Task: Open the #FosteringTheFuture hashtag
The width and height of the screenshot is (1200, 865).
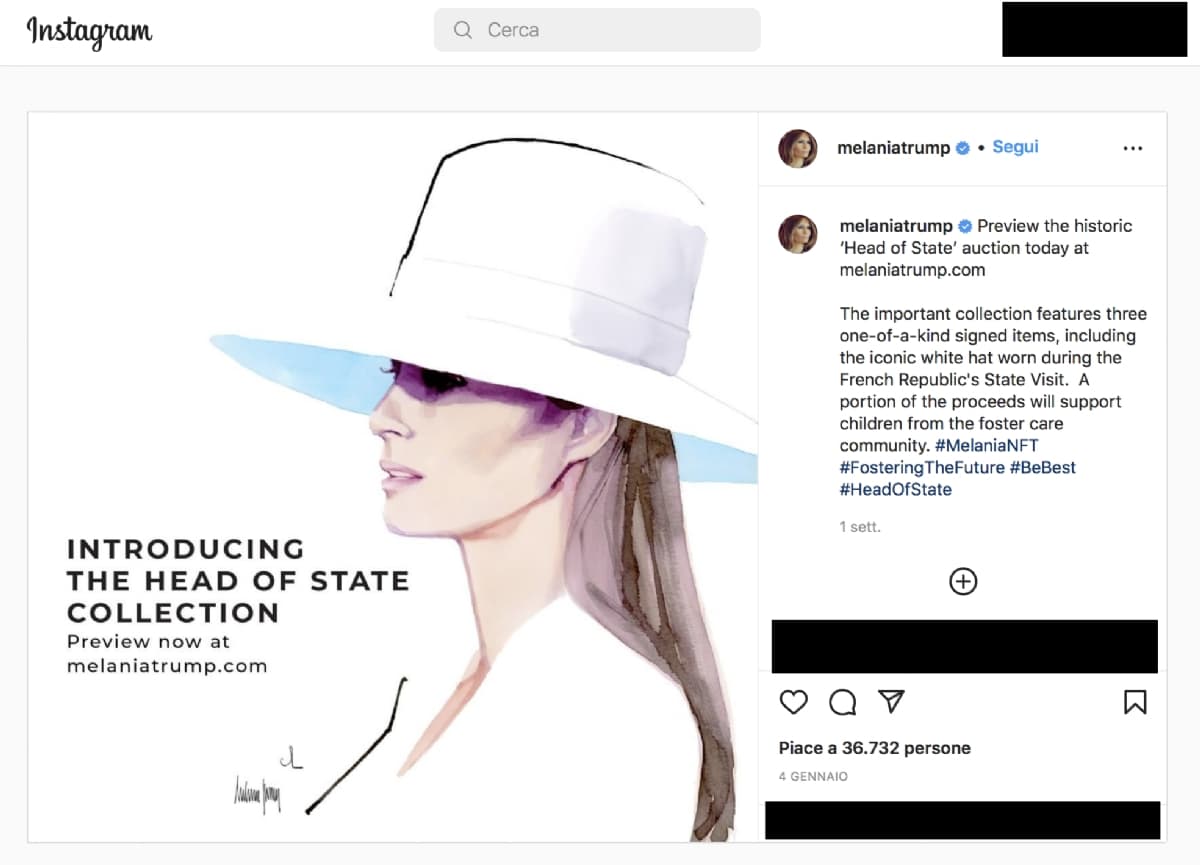Action: [921, 467]
